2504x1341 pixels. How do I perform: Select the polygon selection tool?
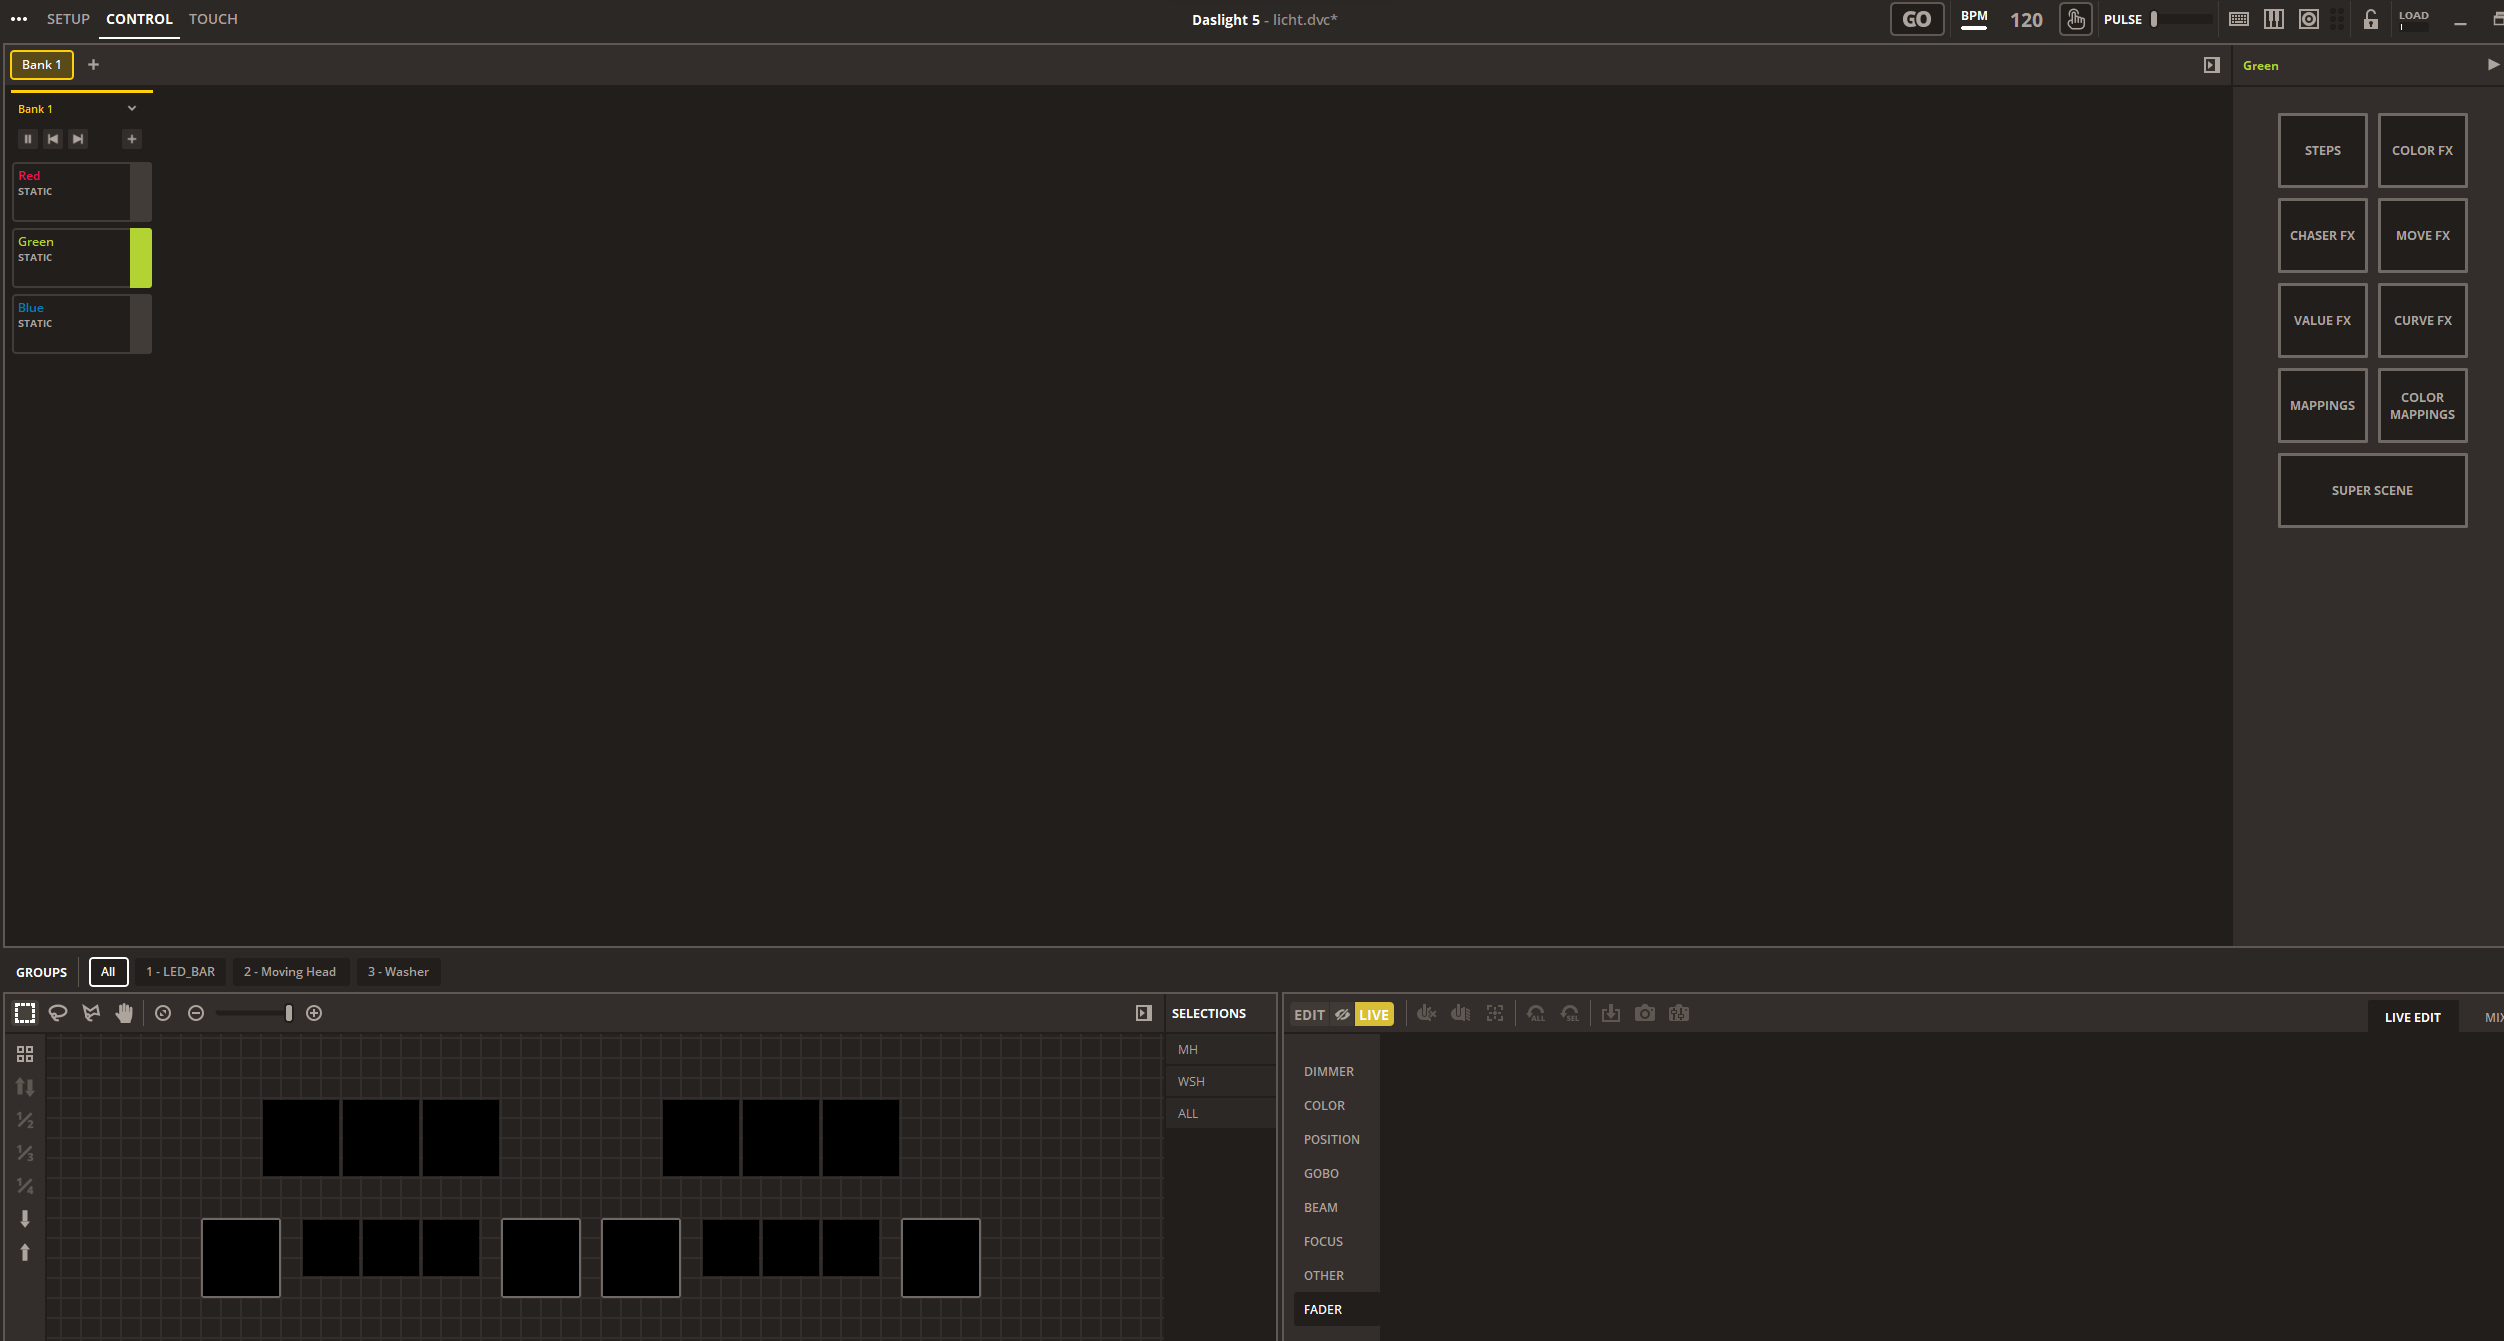[x=91, y=1013]
